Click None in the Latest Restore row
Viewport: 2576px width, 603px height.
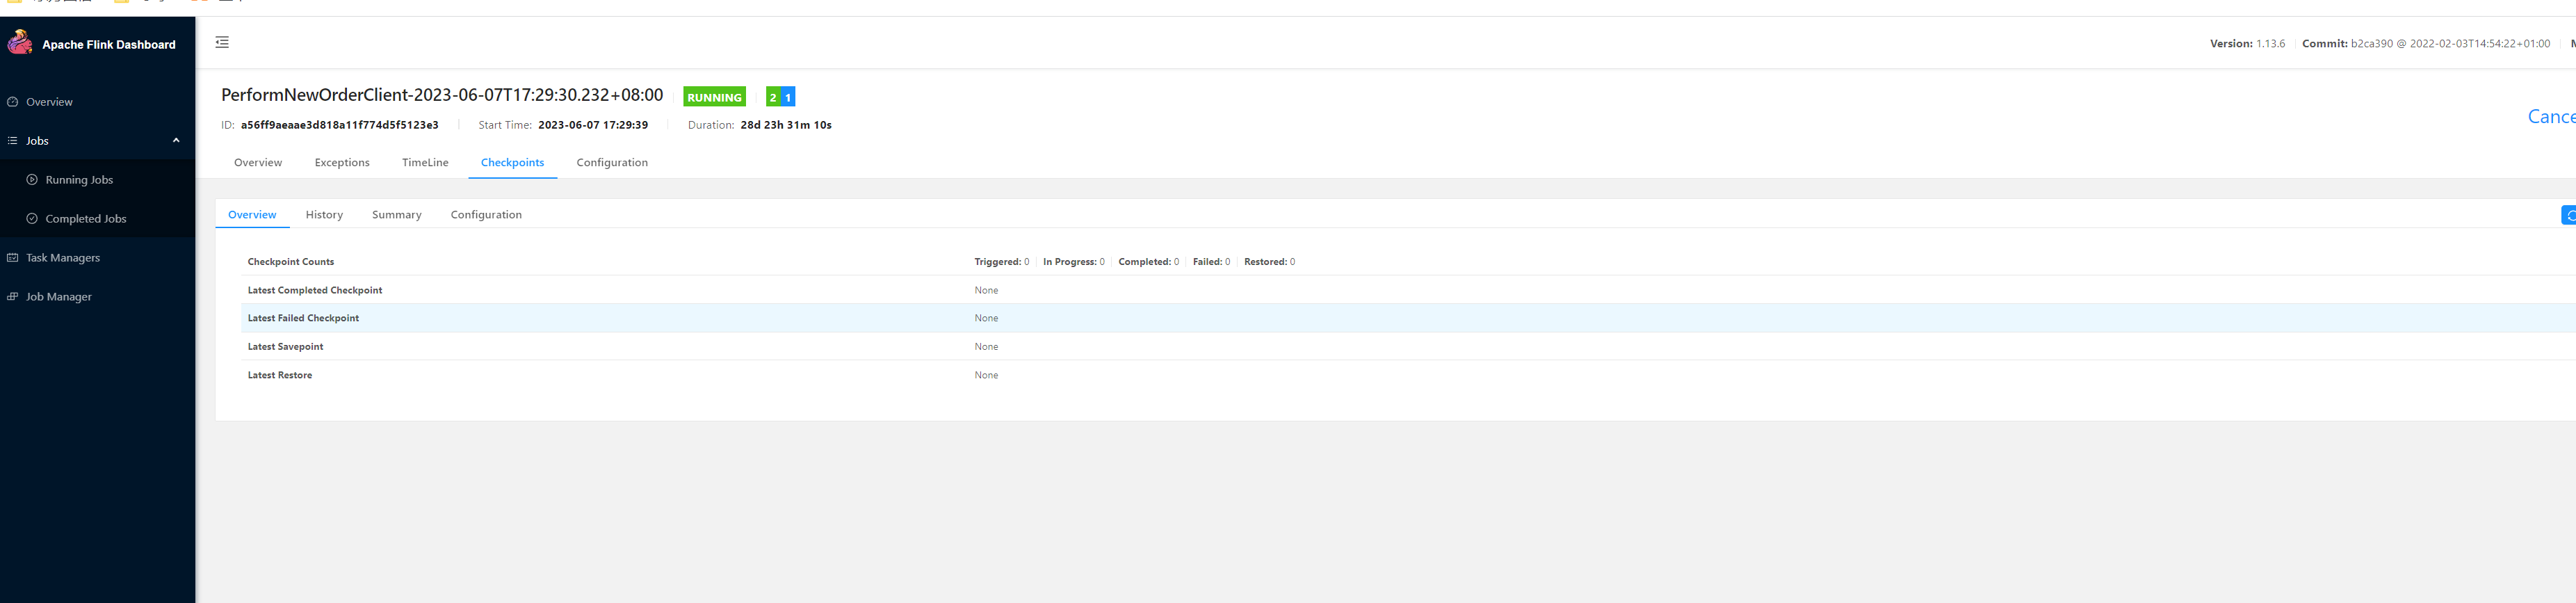(x=986, y=375)
